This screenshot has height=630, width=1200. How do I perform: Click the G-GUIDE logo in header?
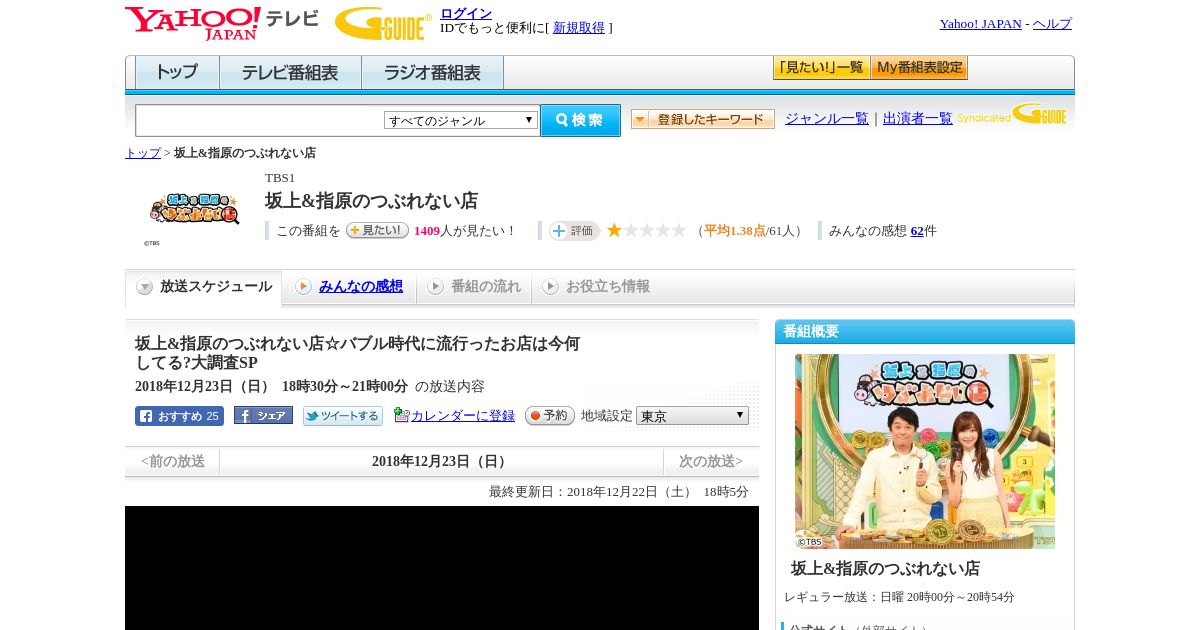click(383, 23)
